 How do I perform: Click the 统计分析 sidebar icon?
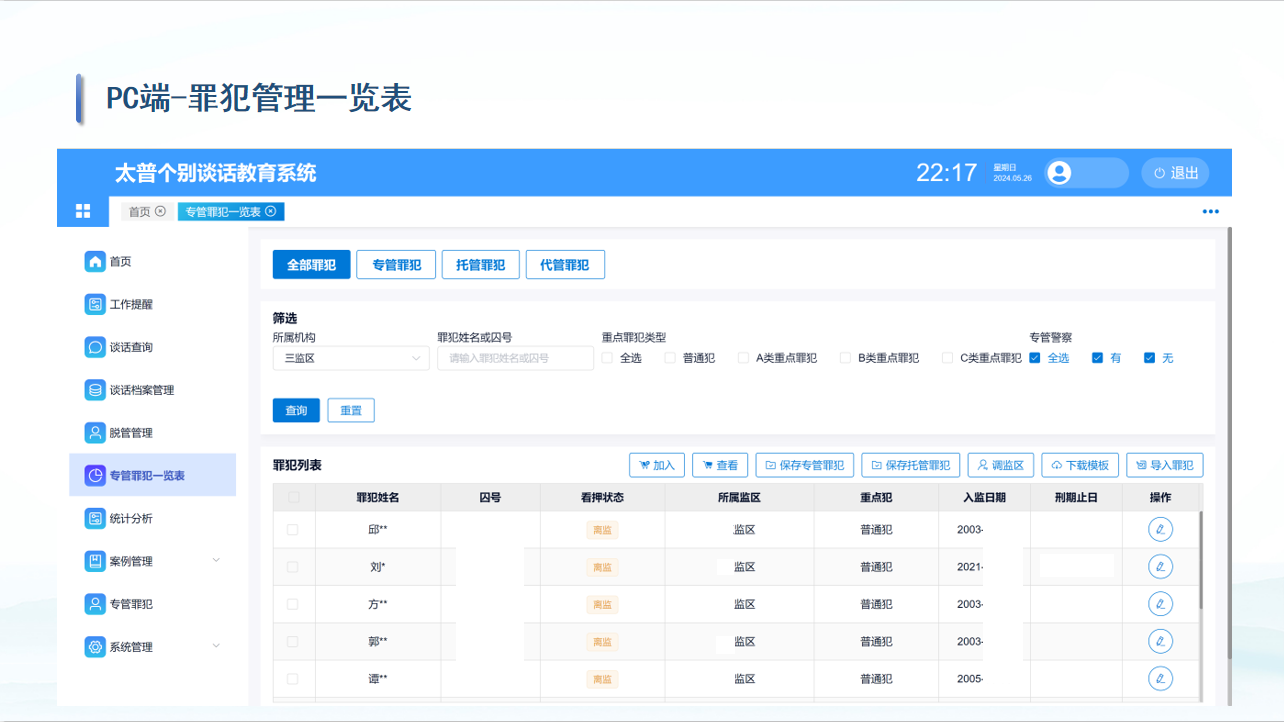(95, 518)
